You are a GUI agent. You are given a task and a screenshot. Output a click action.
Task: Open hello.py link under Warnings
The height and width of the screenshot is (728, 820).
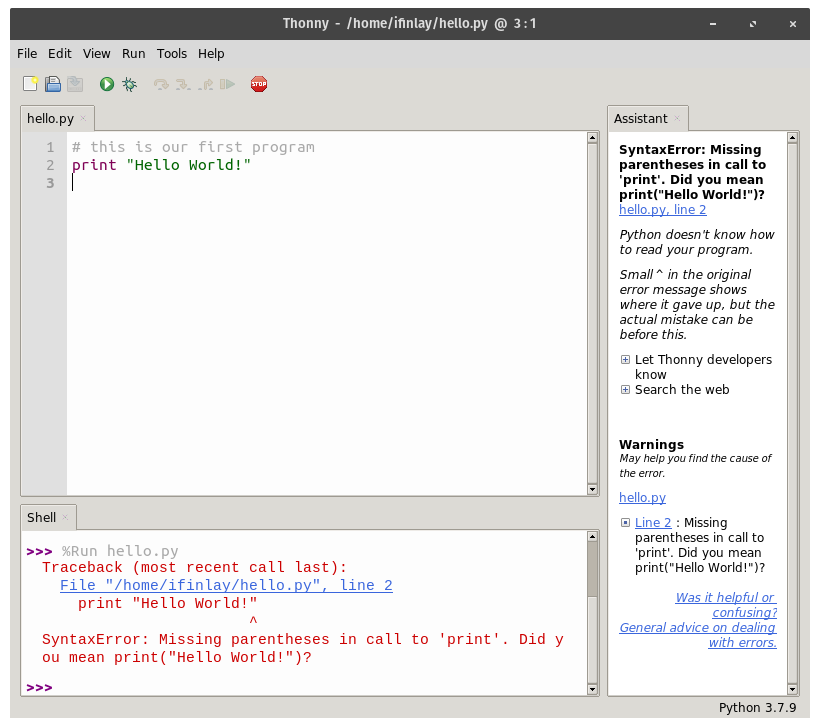[x=642, y=497]
